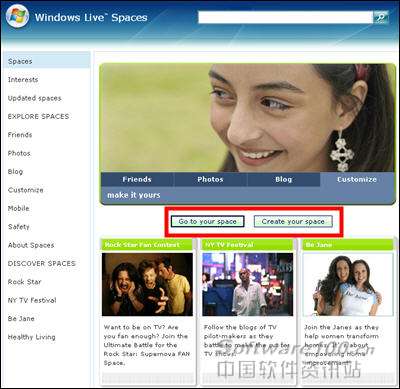Select the Blog banner tab
Viewport: 400px width, 389px height.
point(284,179)
